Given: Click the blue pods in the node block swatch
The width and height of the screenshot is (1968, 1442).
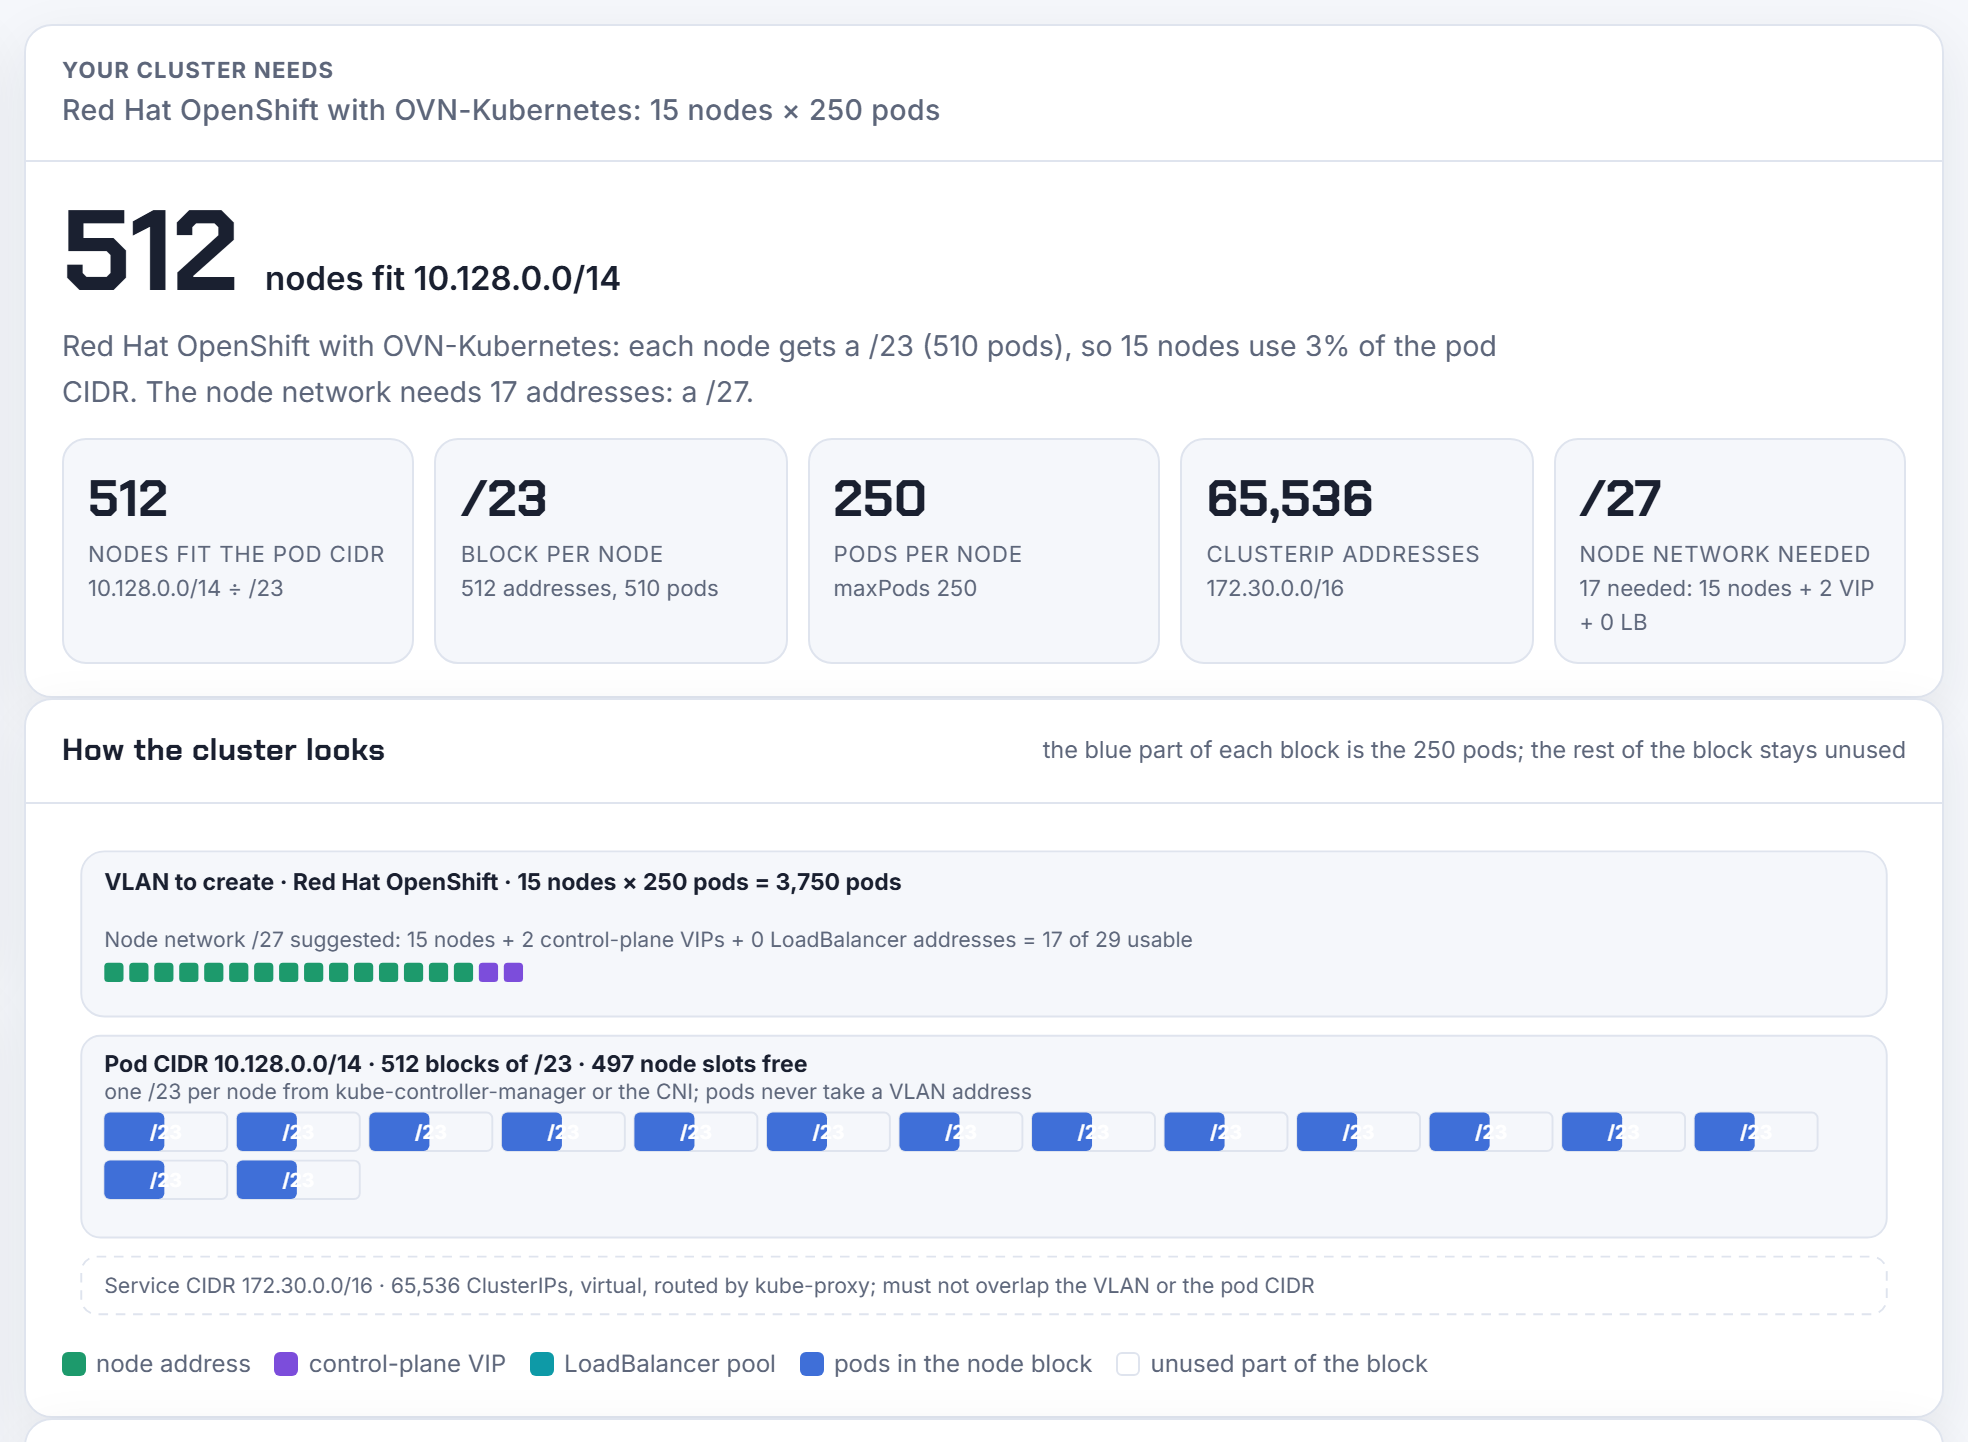Looking at the screenshot, I should (x=812, y=1364).
